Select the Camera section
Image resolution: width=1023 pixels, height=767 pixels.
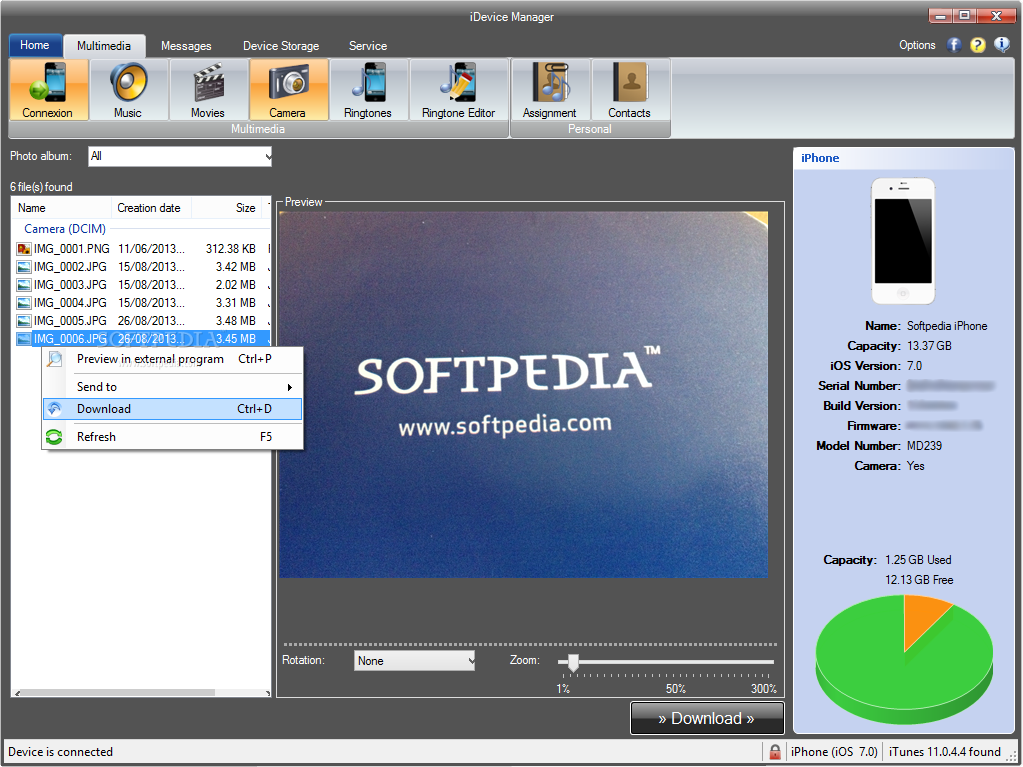pyautogui.click(x=288, y=89)
